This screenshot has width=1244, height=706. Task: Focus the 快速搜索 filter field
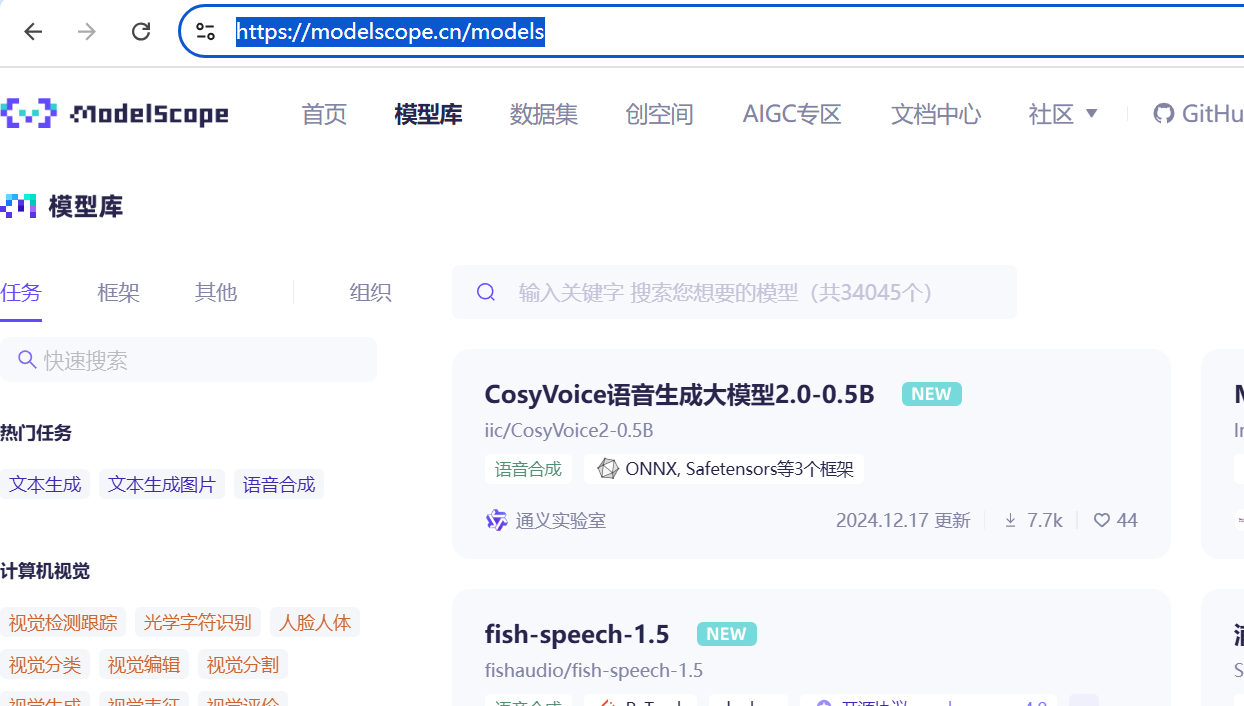pos(188,360)
